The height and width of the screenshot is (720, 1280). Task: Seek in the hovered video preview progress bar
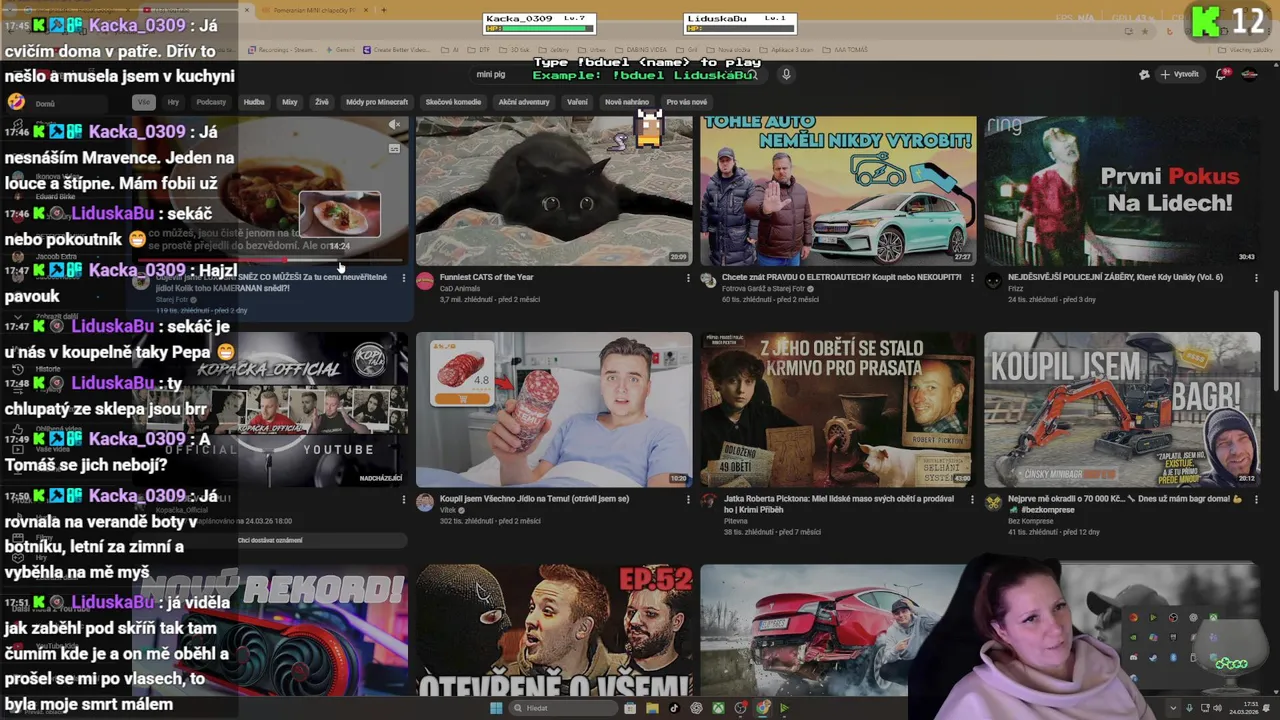coord(270,261)
